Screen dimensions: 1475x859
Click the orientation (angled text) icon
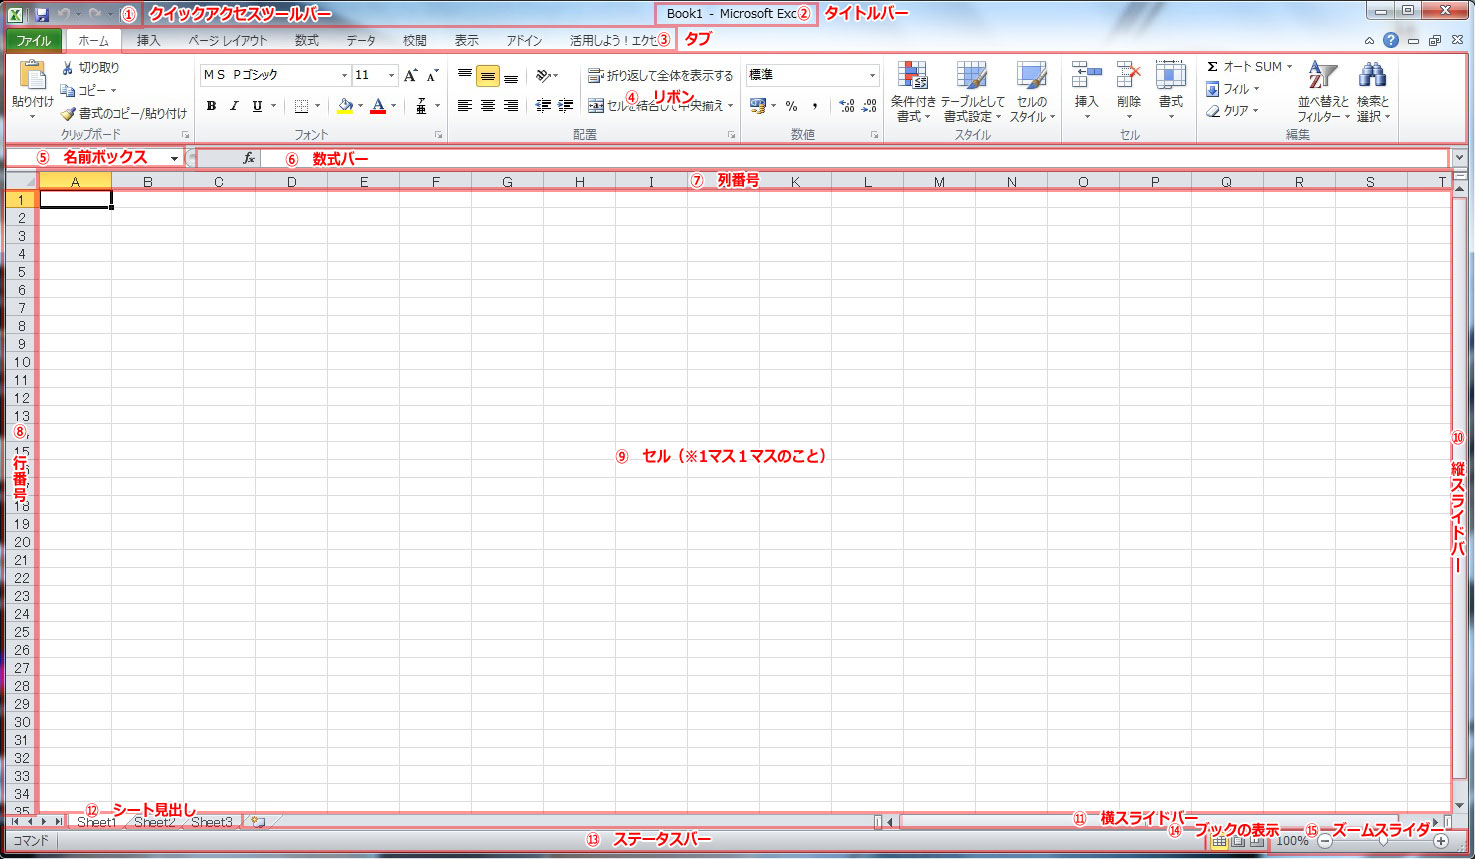click(544, 75)
